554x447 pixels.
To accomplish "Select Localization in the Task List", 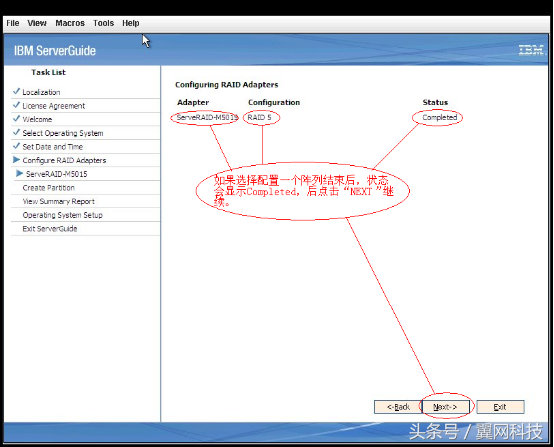I will 41,92.
